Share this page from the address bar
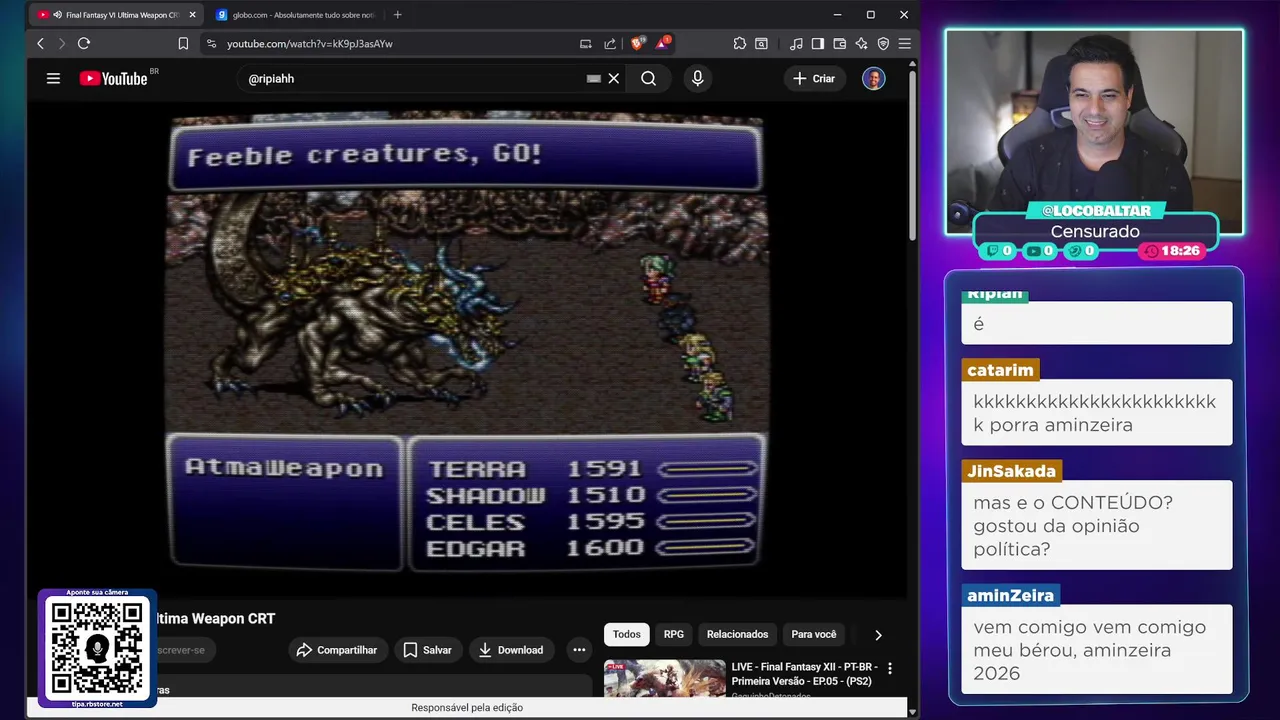Screen dimensions: 1280x720 (610, 43)
